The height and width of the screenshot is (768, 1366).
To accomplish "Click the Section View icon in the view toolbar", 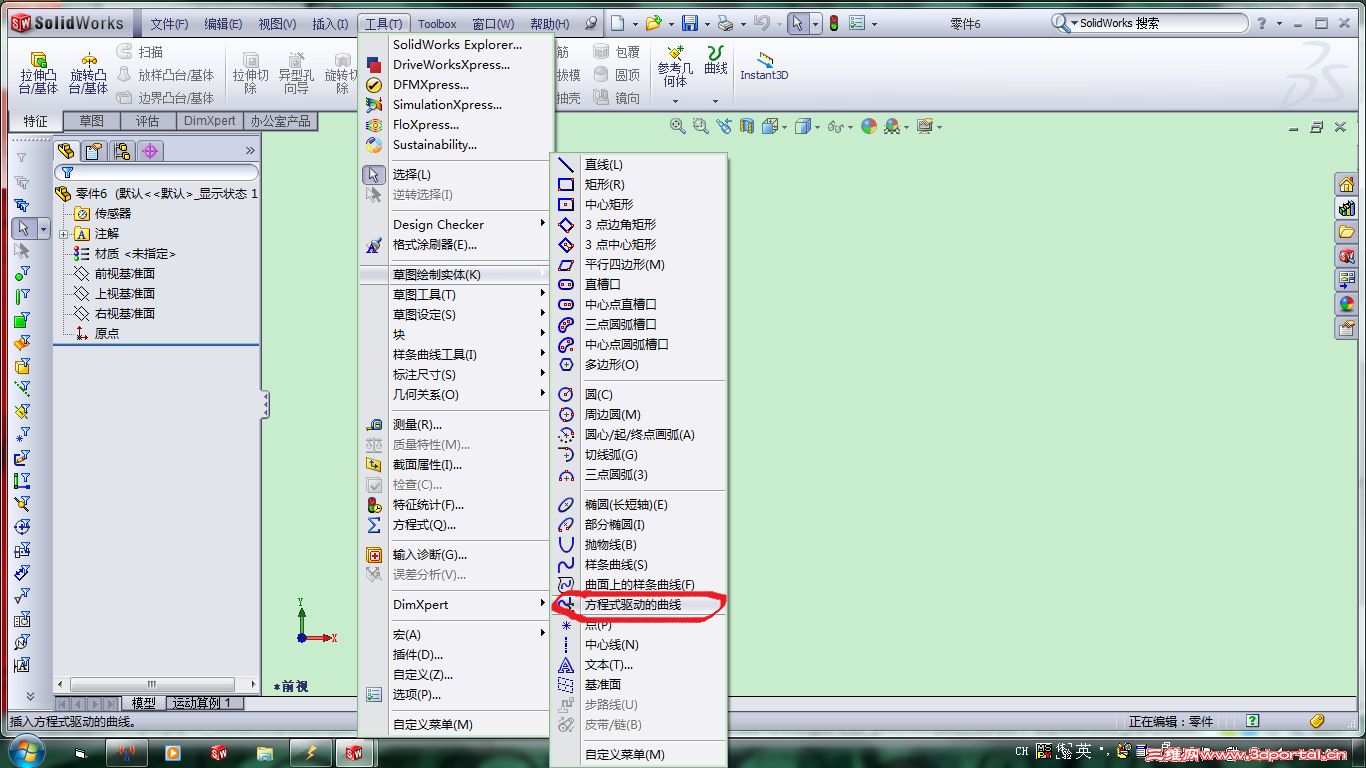I will tap(746, 126).
